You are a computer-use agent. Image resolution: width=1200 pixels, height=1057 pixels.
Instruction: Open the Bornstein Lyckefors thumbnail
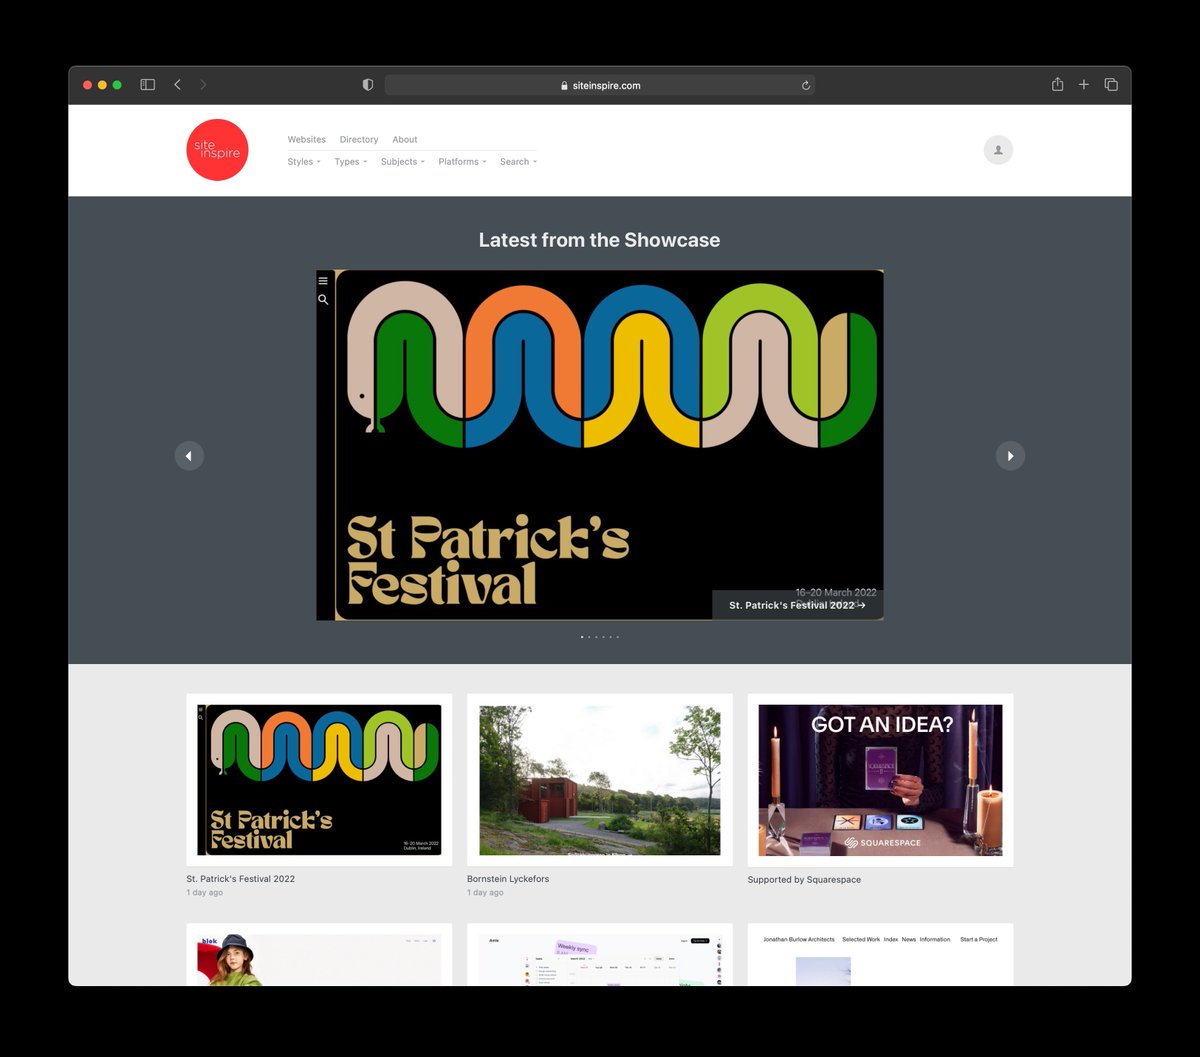[600, 780]
